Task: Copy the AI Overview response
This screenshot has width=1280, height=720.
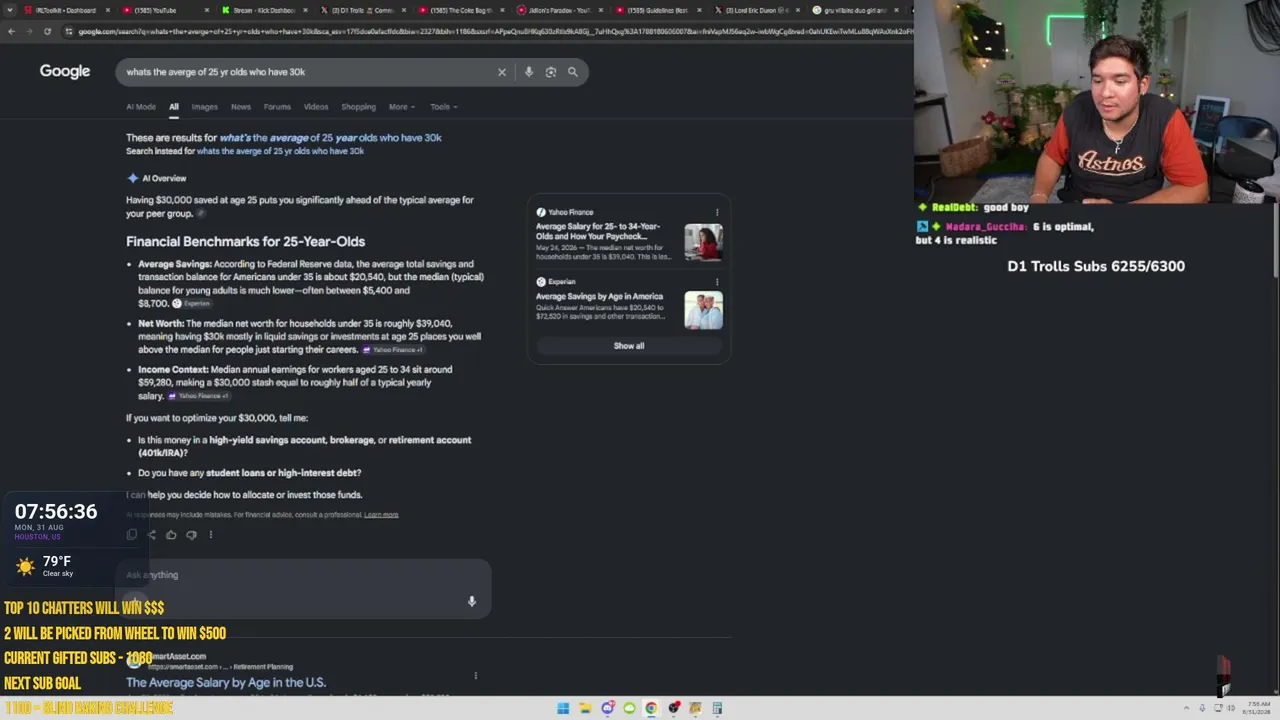Action: pyautogui.click(x=132, y=535)
